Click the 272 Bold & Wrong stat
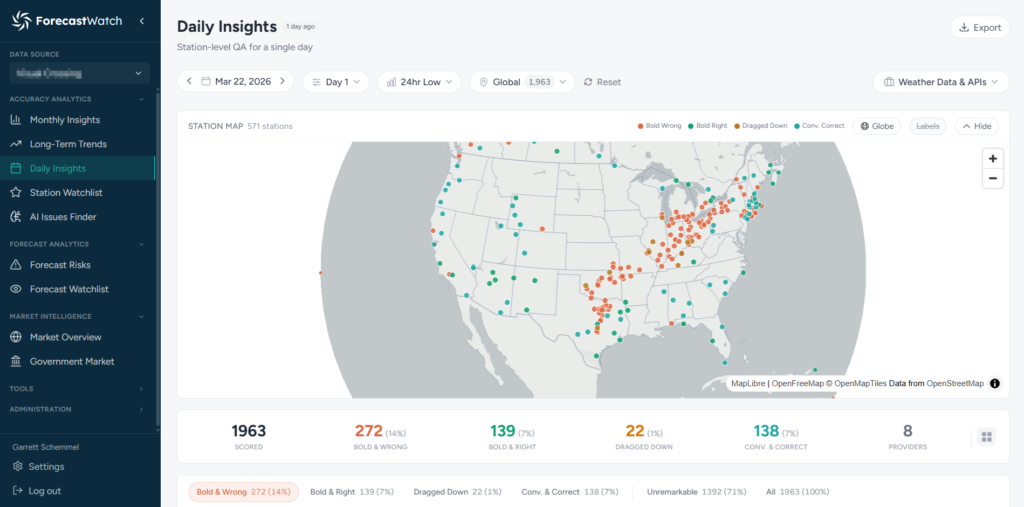This screenshot has height=507, width=1024. (381, 437)
